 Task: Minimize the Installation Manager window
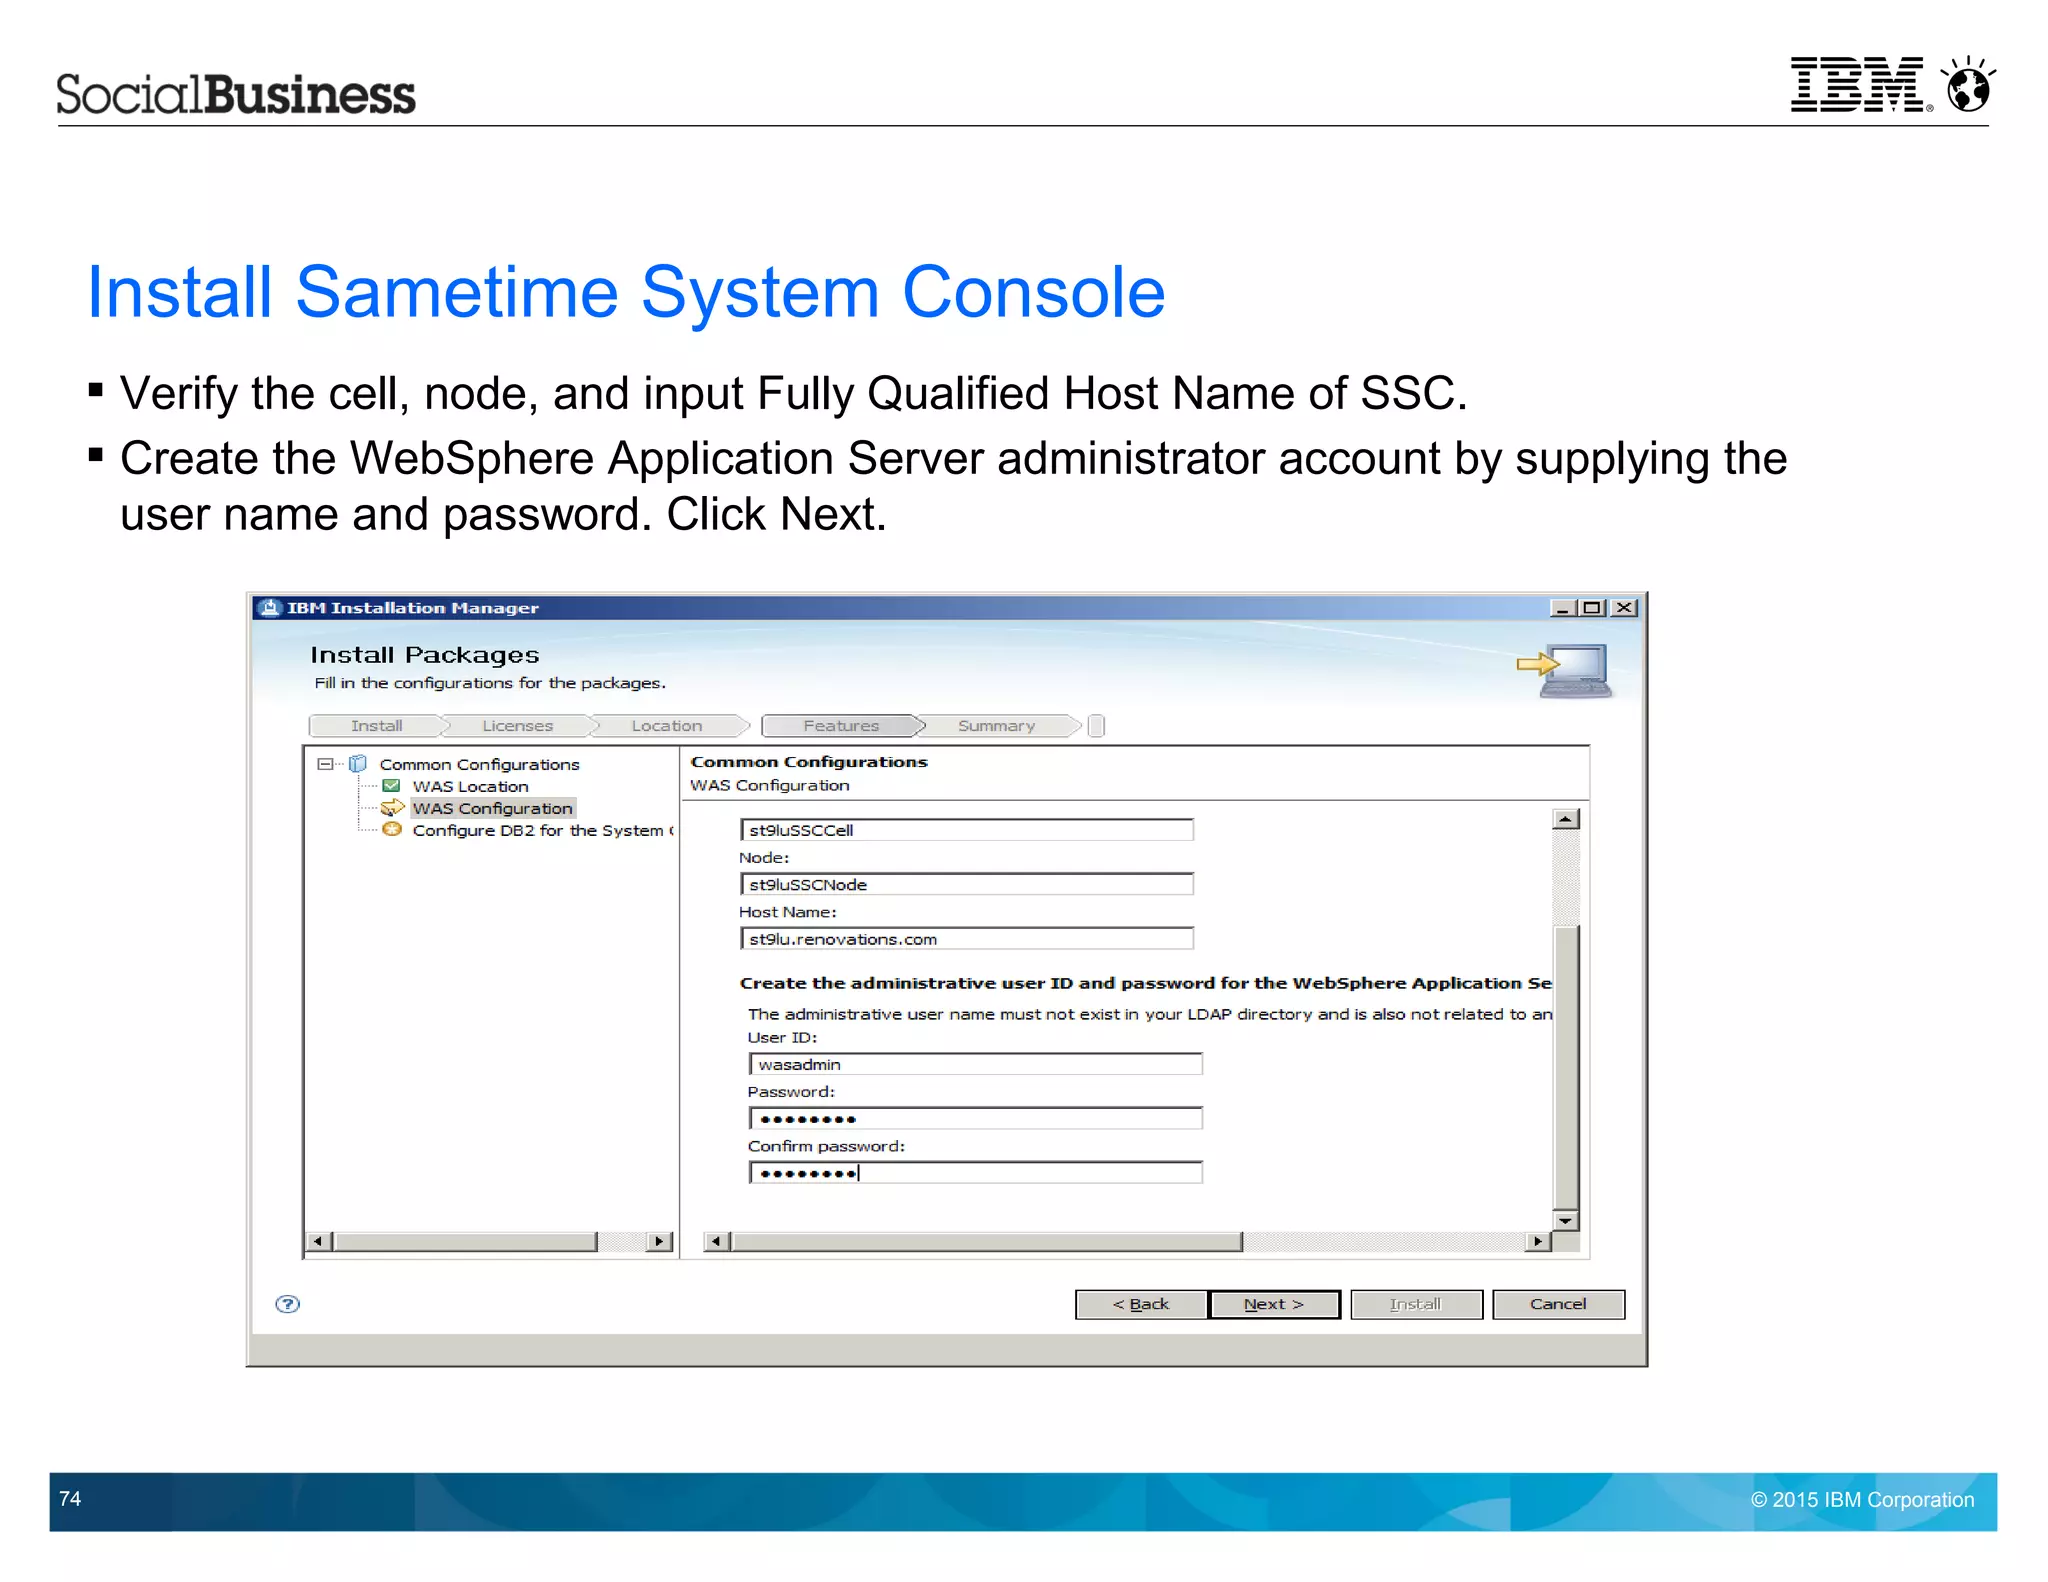coord(1562,608)
